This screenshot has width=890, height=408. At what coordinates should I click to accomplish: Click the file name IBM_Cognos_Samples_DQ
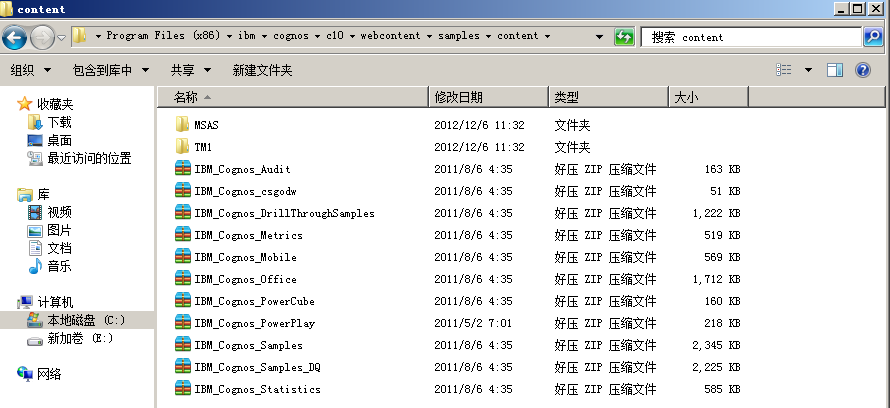(x=257, y=368)
